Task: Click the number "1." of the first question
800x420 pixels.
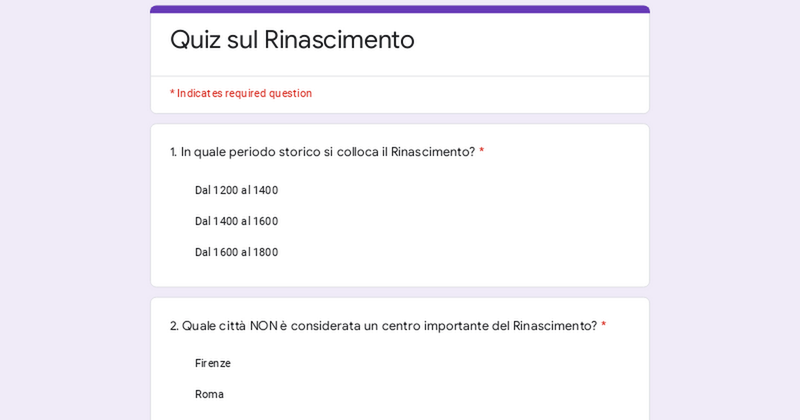Action: point(173,152)
